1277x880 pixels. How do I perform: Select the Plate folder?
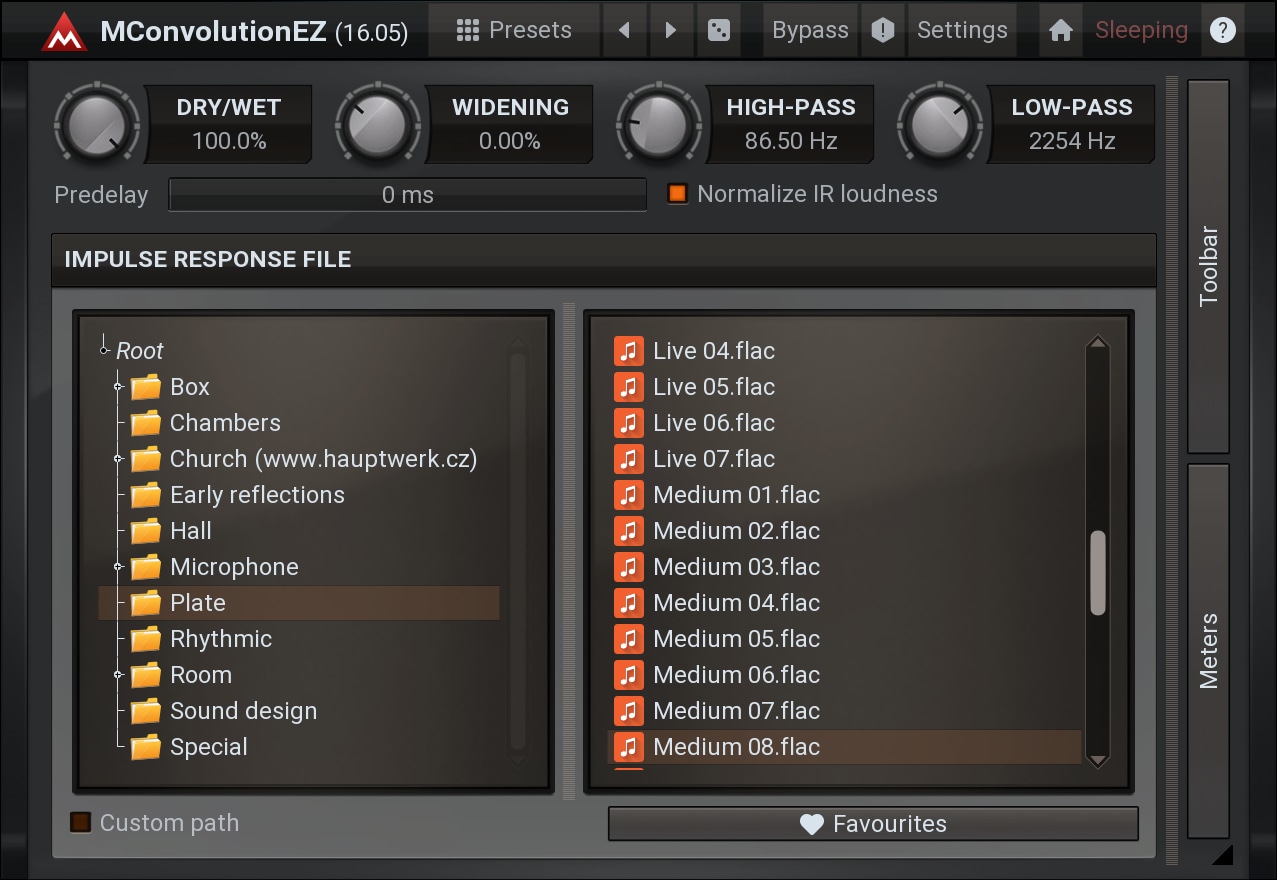(x=299, y=603)
